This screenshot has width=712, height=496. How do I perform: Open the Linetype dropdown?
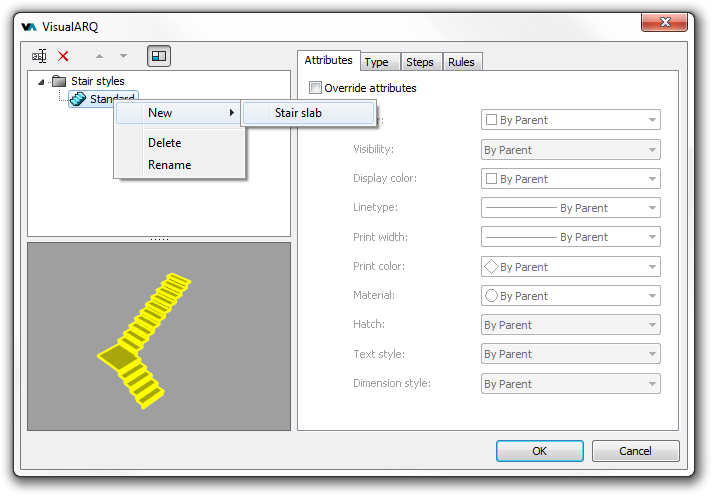click(x=570, y=208)
